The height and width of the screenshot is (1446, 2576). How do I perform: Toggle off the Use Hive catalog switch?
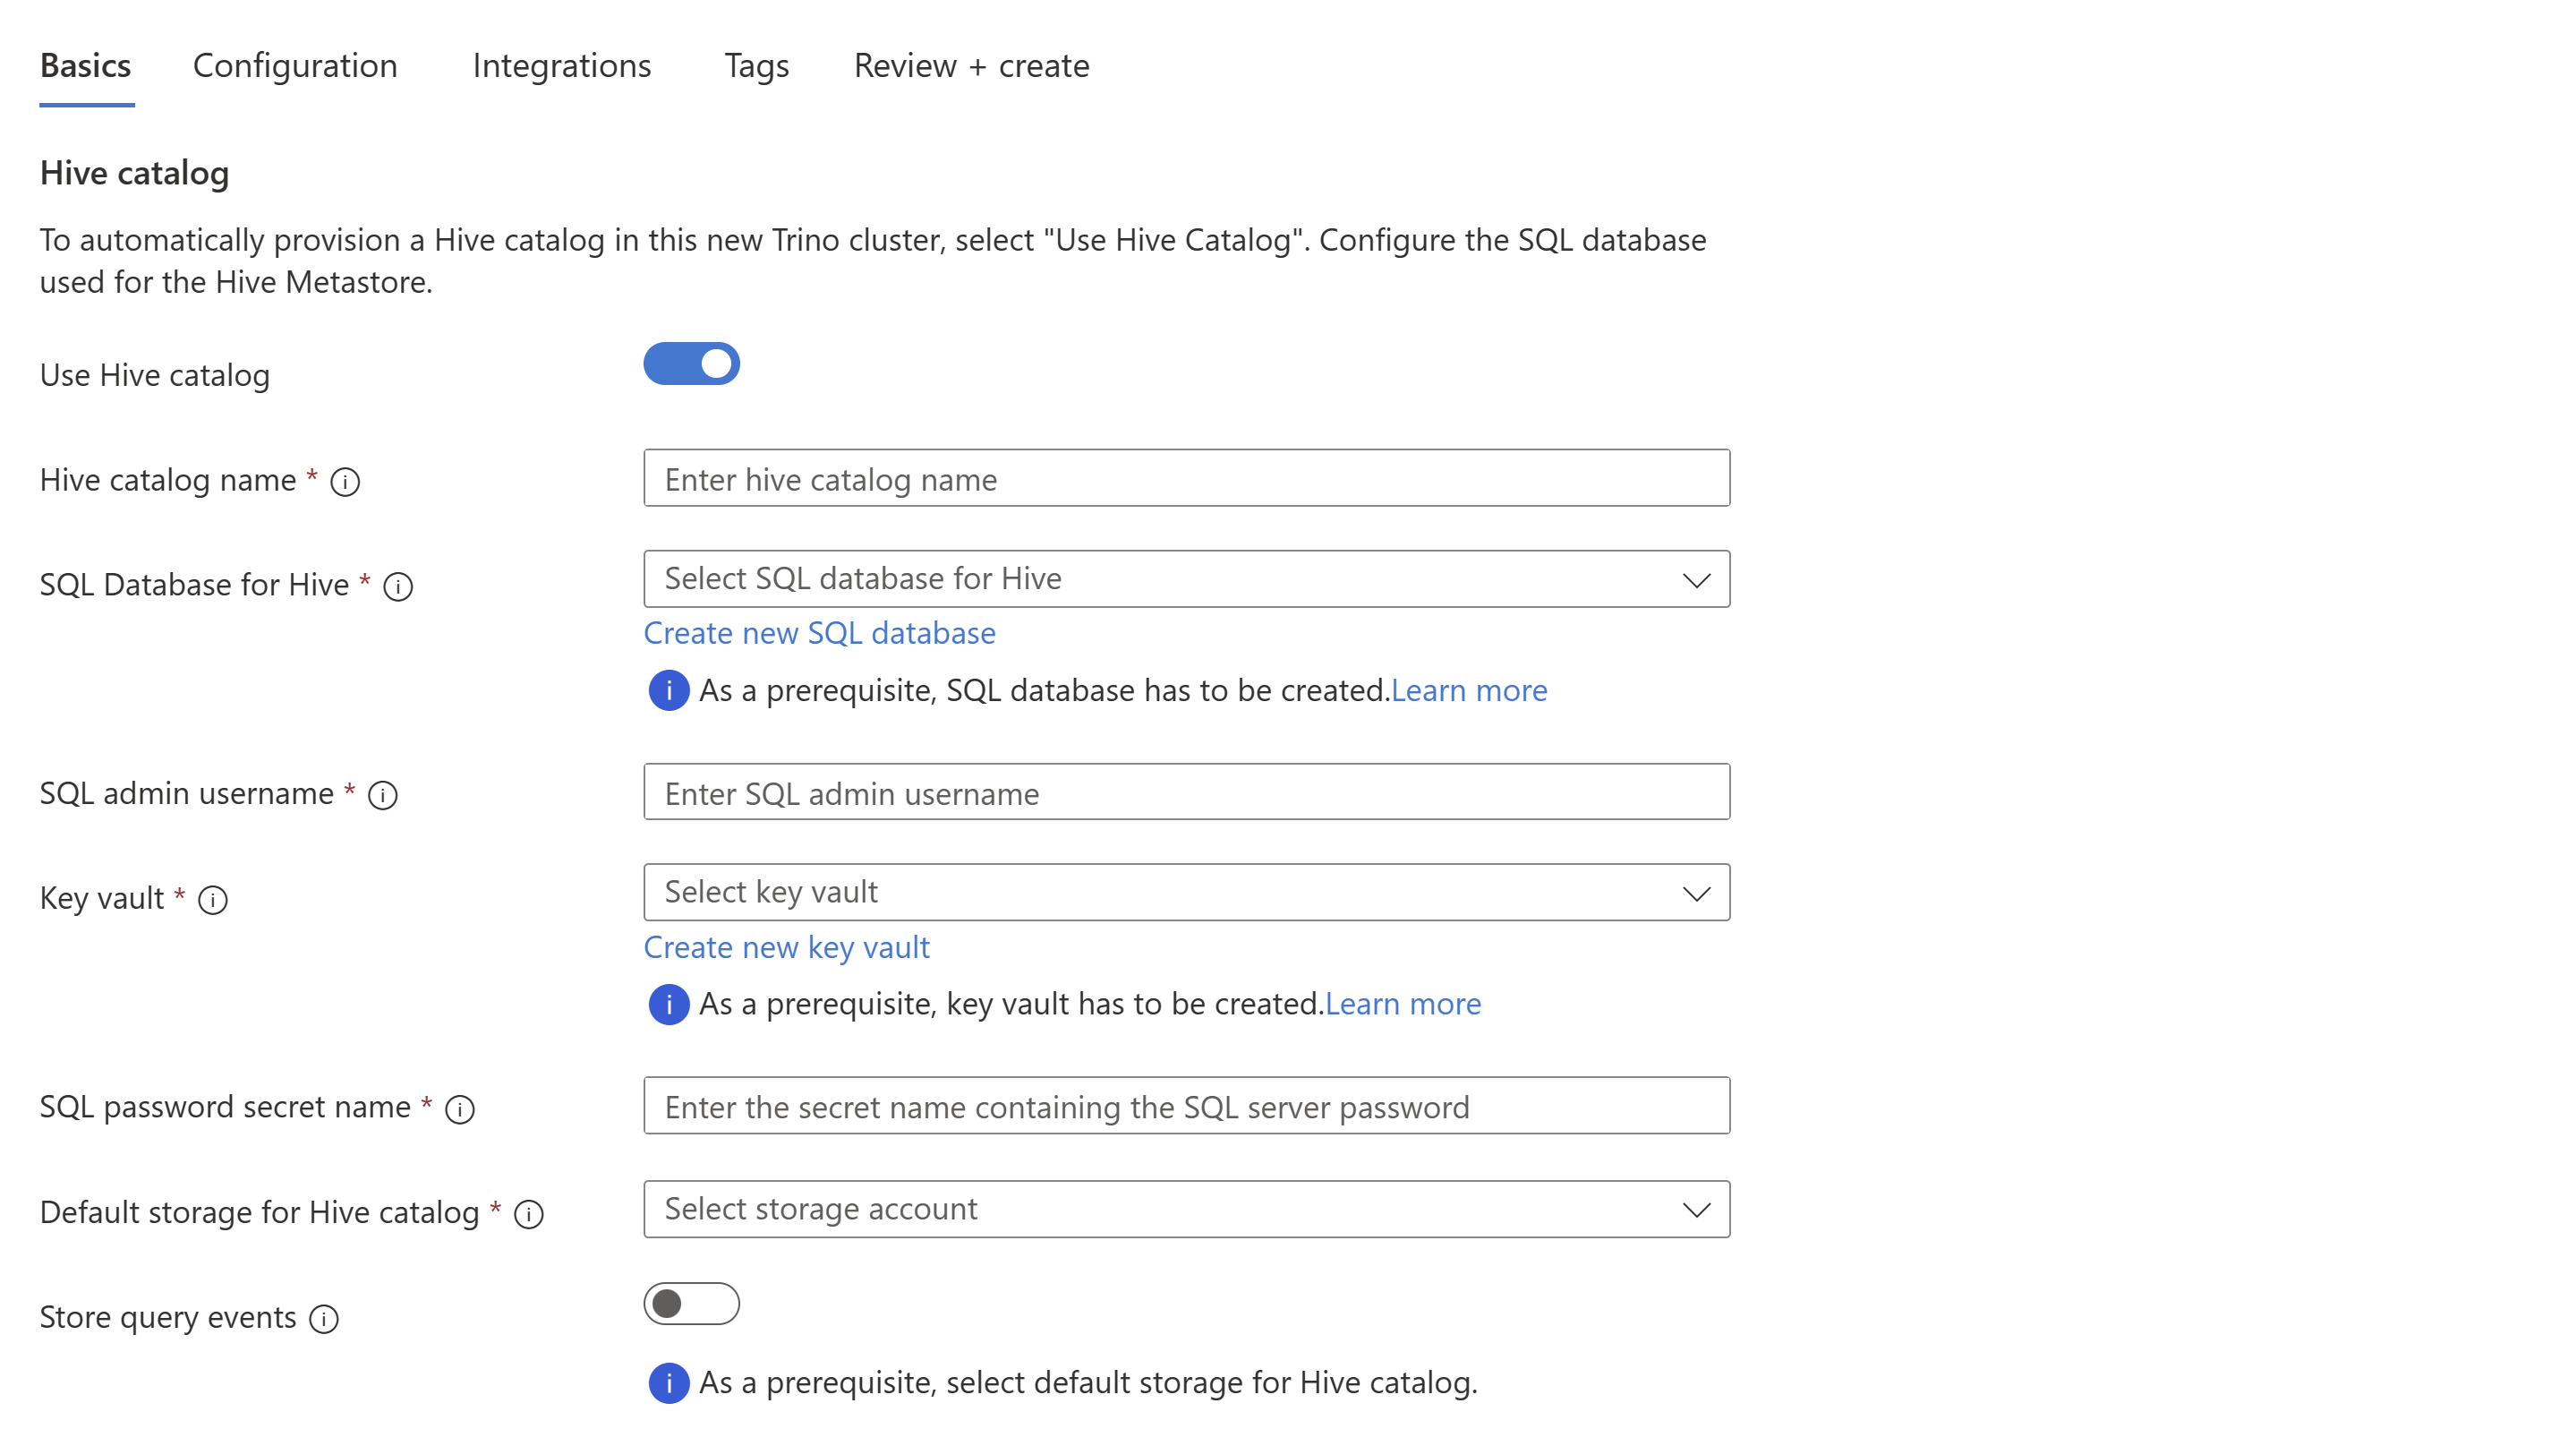pyautogui.click(x=690, y=364)
